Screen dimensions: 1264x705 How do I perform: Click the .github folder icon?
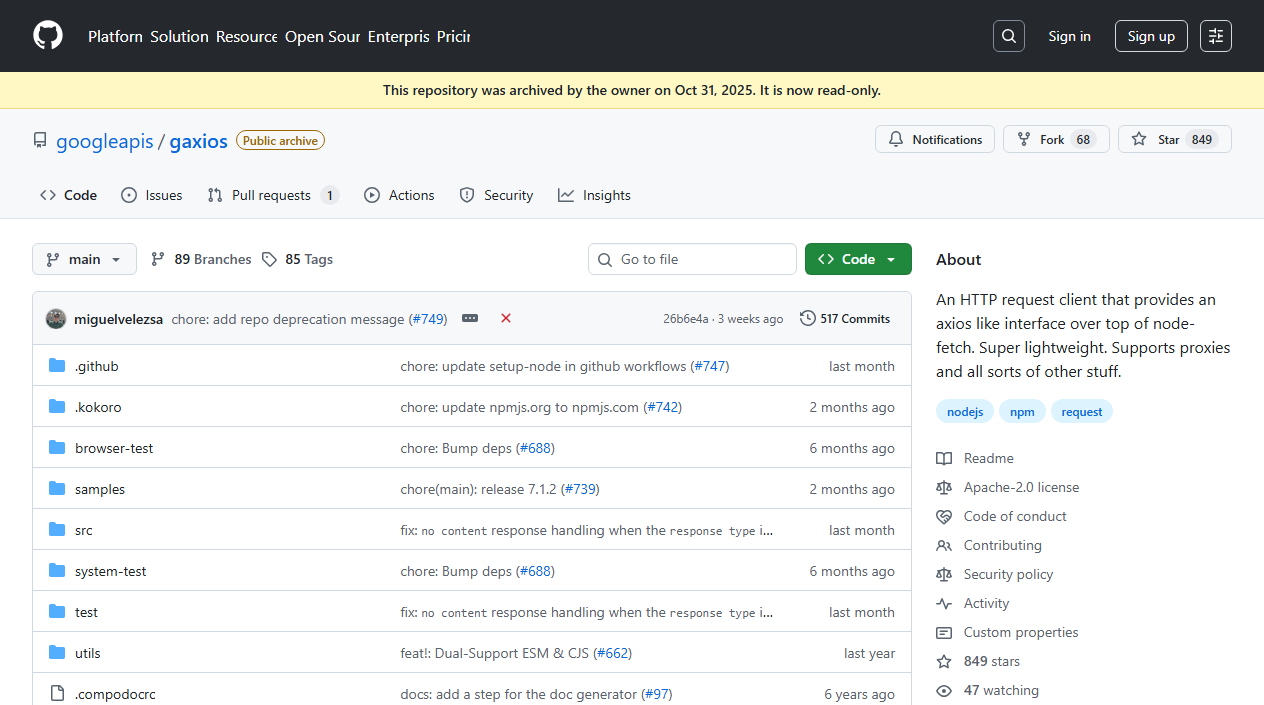click(x=57, y=366)
